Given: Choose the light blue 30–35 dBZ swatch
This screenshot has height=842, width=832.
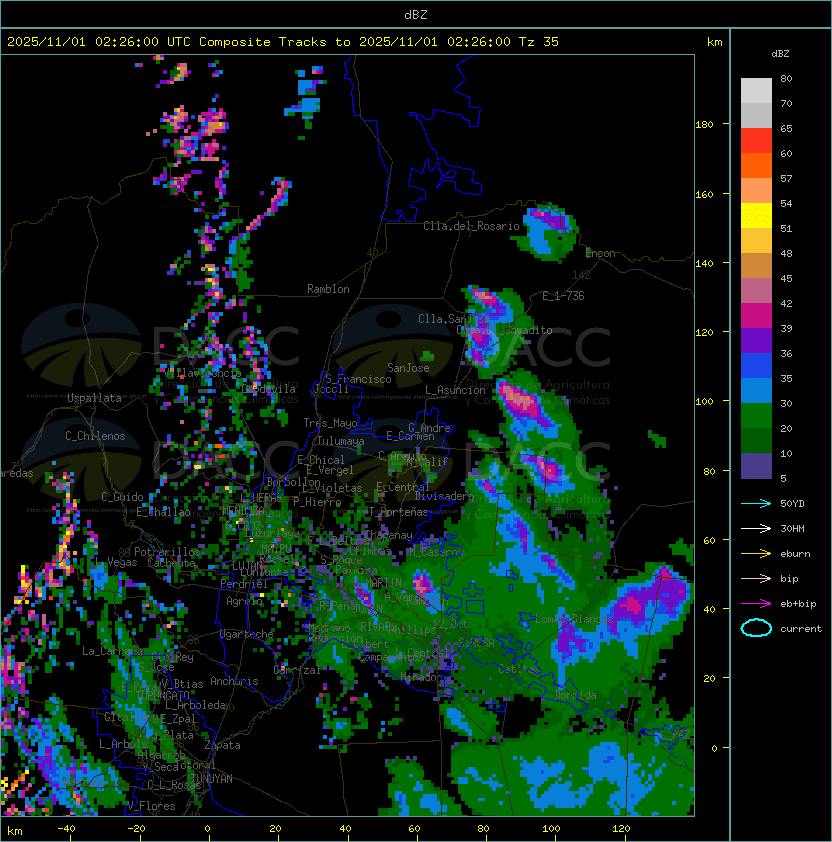Looking at the screenshot, I should [756, 390].
